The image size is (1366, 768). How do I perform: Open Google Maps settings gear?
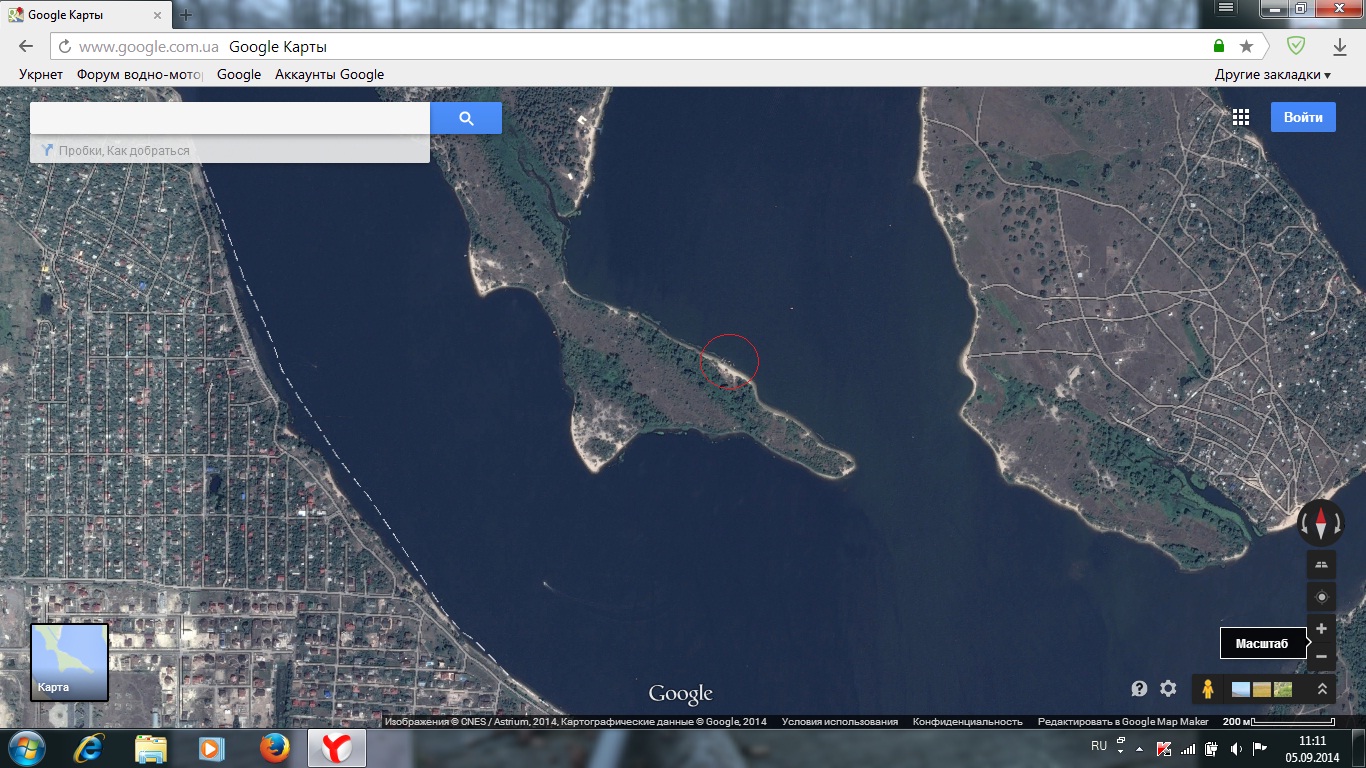(x=1168, y=688)
